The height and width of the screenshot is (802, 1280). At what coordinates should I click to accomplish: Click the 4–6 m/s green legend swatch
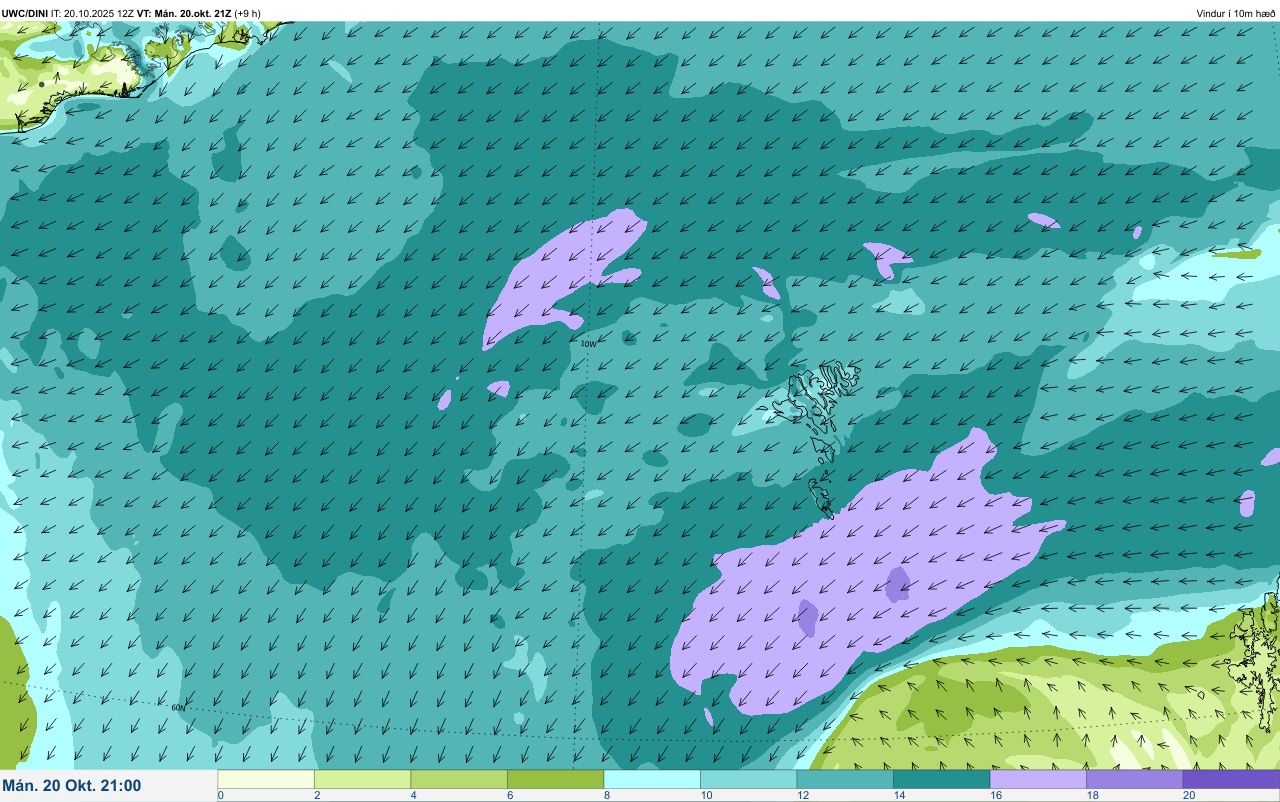click(459, 778)
